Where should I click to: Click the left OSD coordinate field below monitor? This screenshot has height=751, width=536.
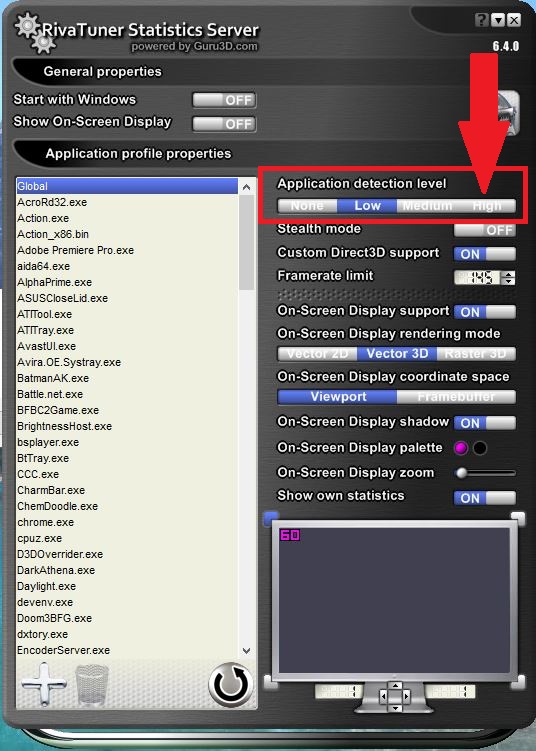coord(339,692)
